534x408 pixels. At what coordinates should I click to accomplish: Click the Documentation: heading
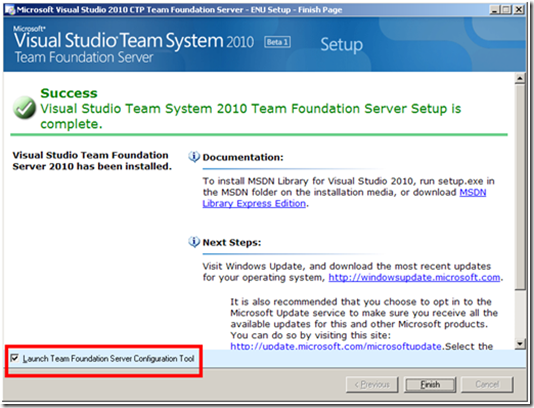(243, 157)
